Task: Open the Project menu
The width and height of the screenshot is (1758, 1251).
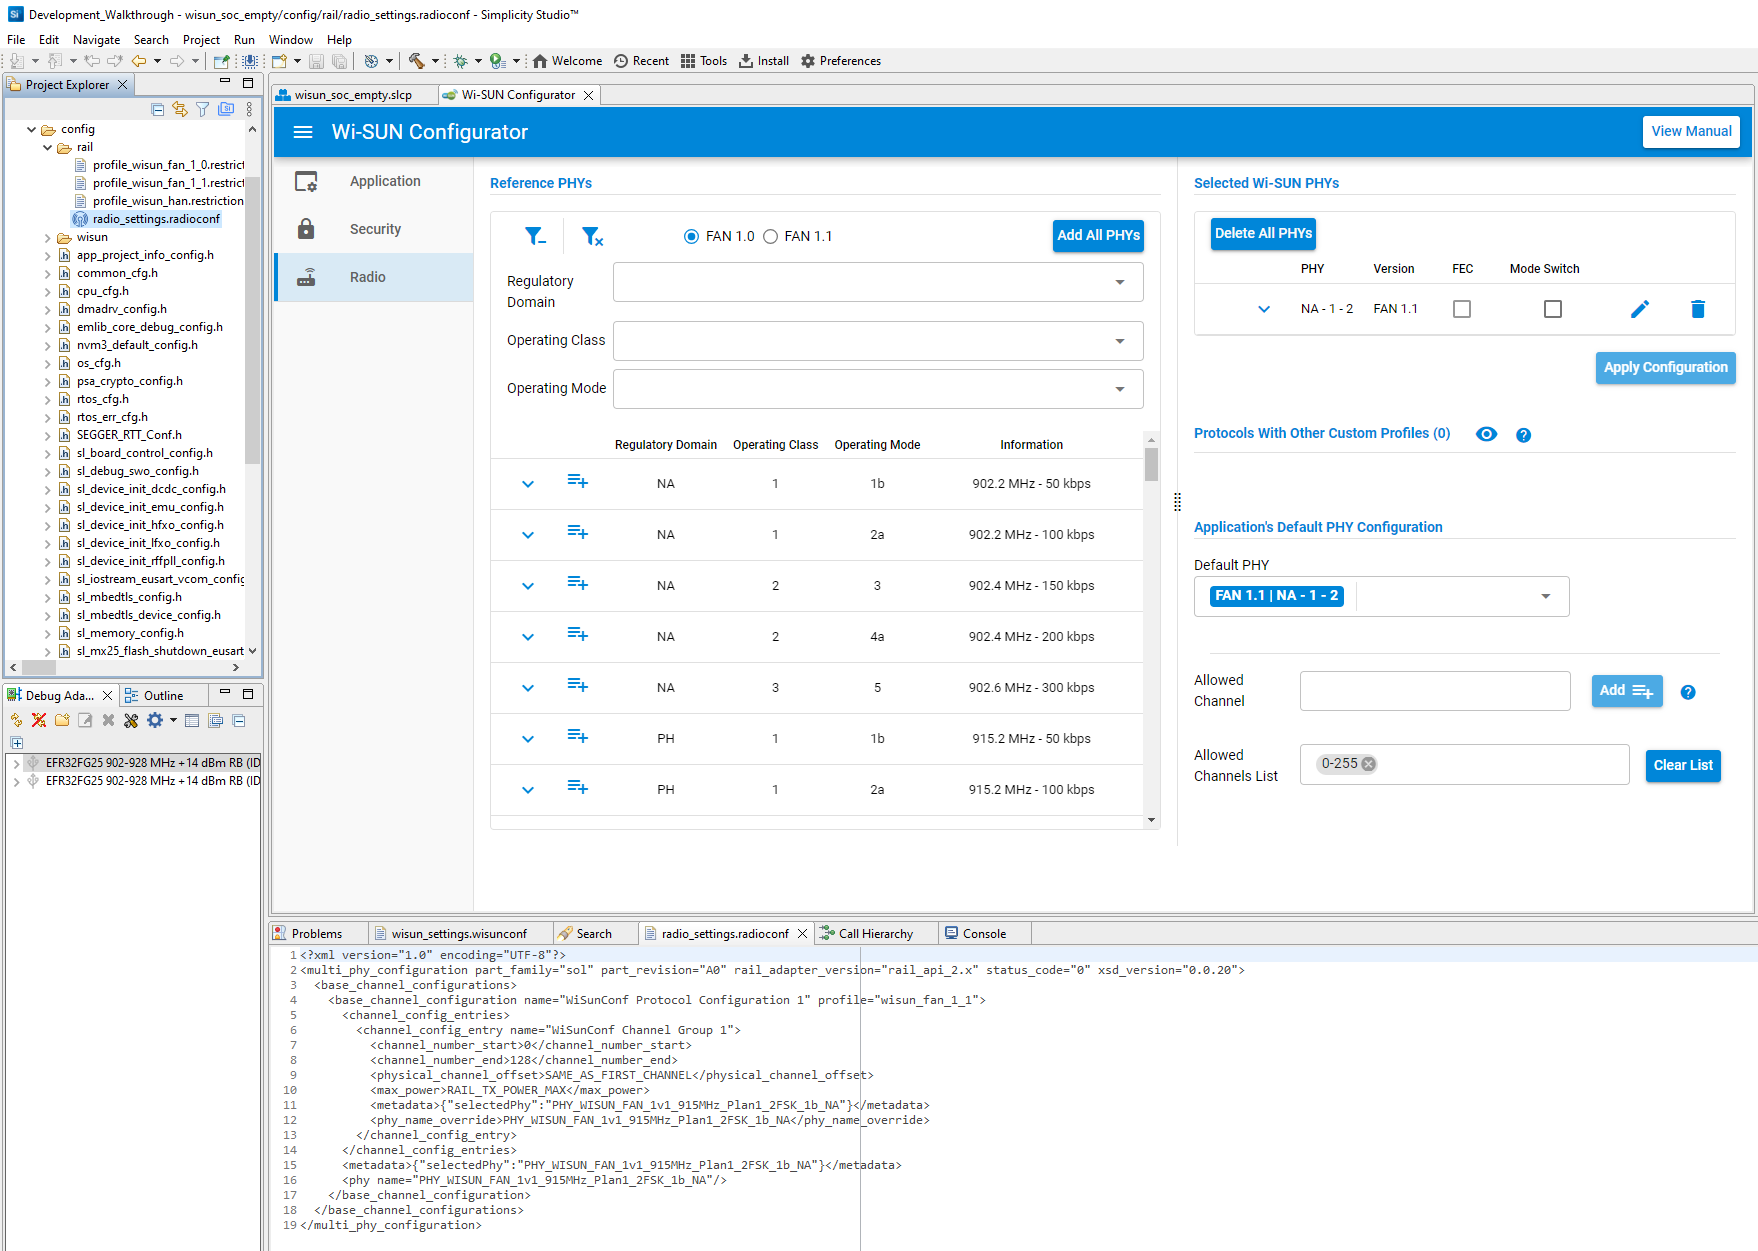Action: (x=201, y=40)
